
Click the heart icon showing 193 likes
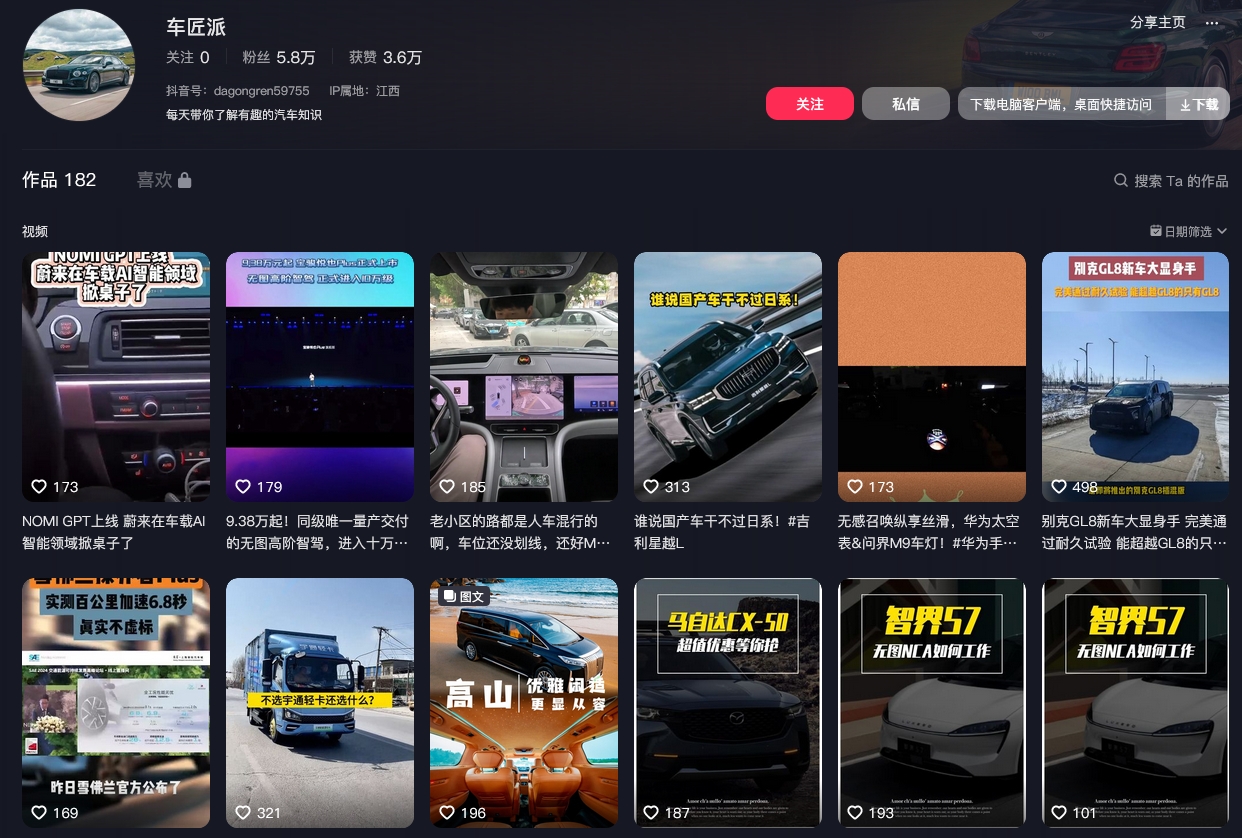tap(855, 813)
